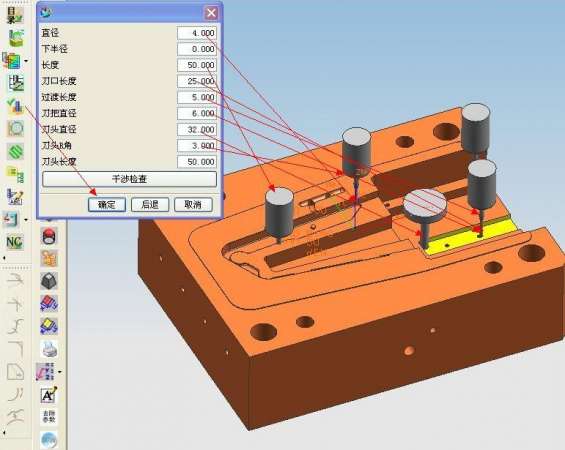Open dropdown arrow beside teal page icon
The height and width of the screenshot is (450, 565).
click(x=26, y=219)
